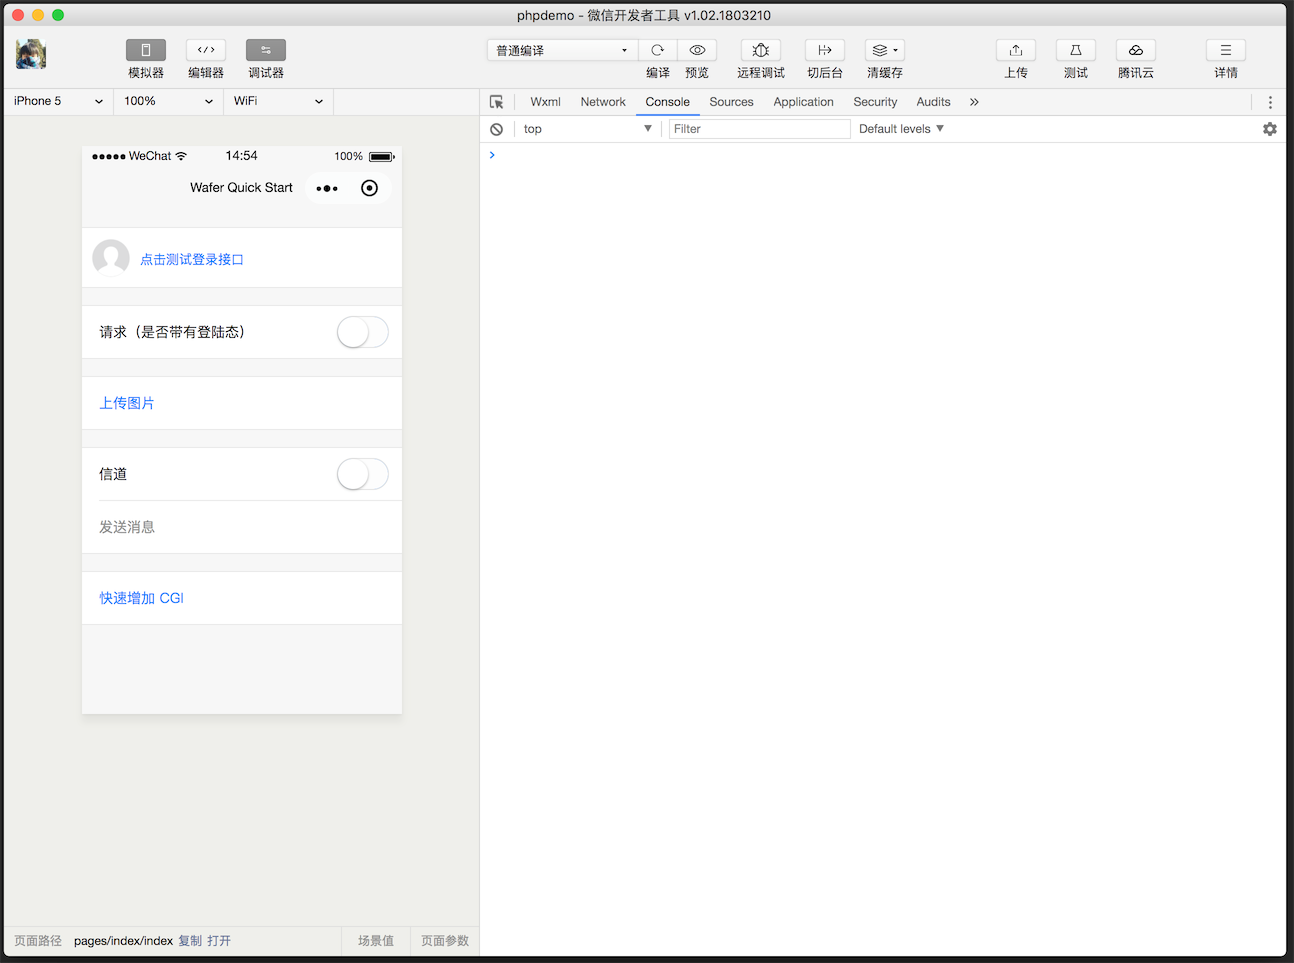Open remote debugging bug icon
This screenshot has width=1294, height=963.
click(760, 50)
